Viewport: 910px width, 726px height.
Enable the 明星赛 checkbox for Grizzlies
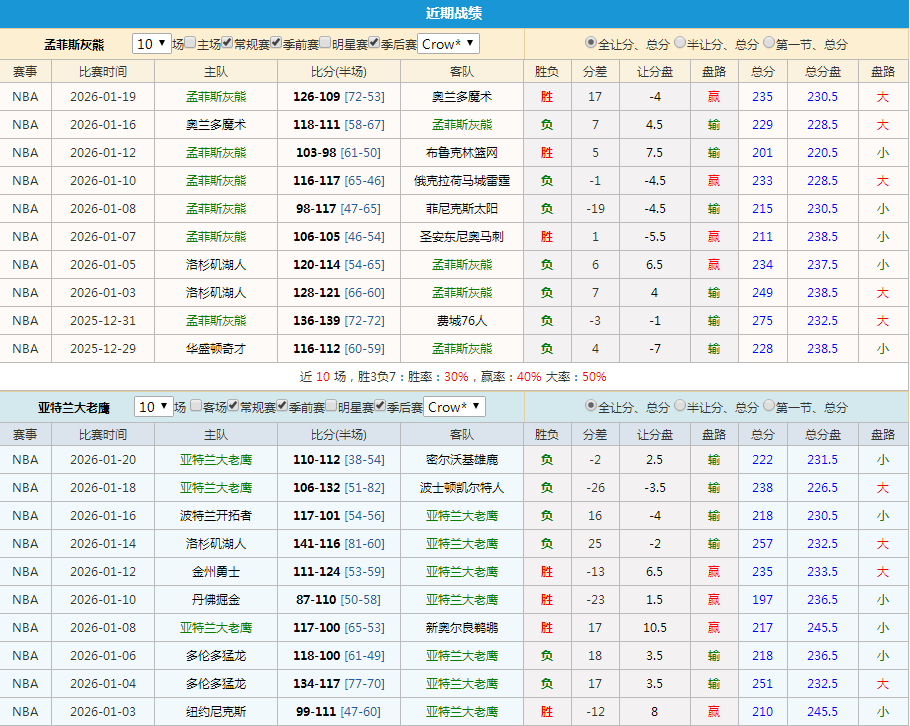[327, 44]
